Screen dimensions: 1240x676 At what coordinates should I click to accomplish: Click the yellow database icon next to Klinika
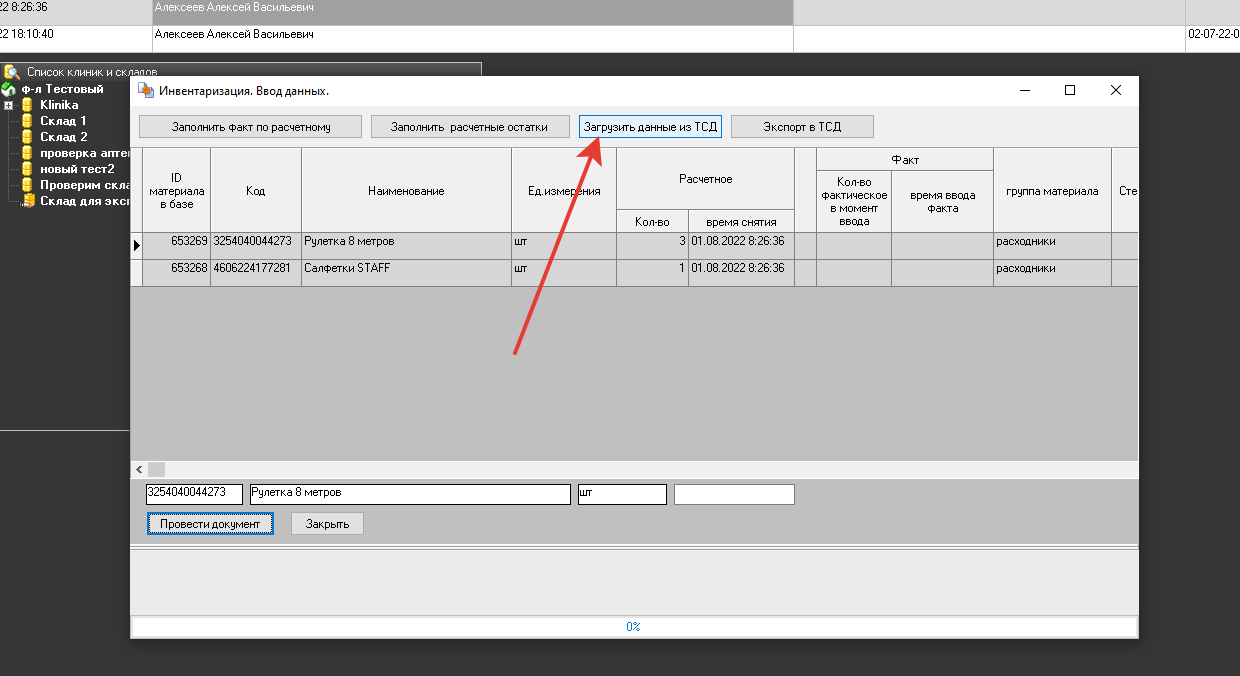[27, 105]
